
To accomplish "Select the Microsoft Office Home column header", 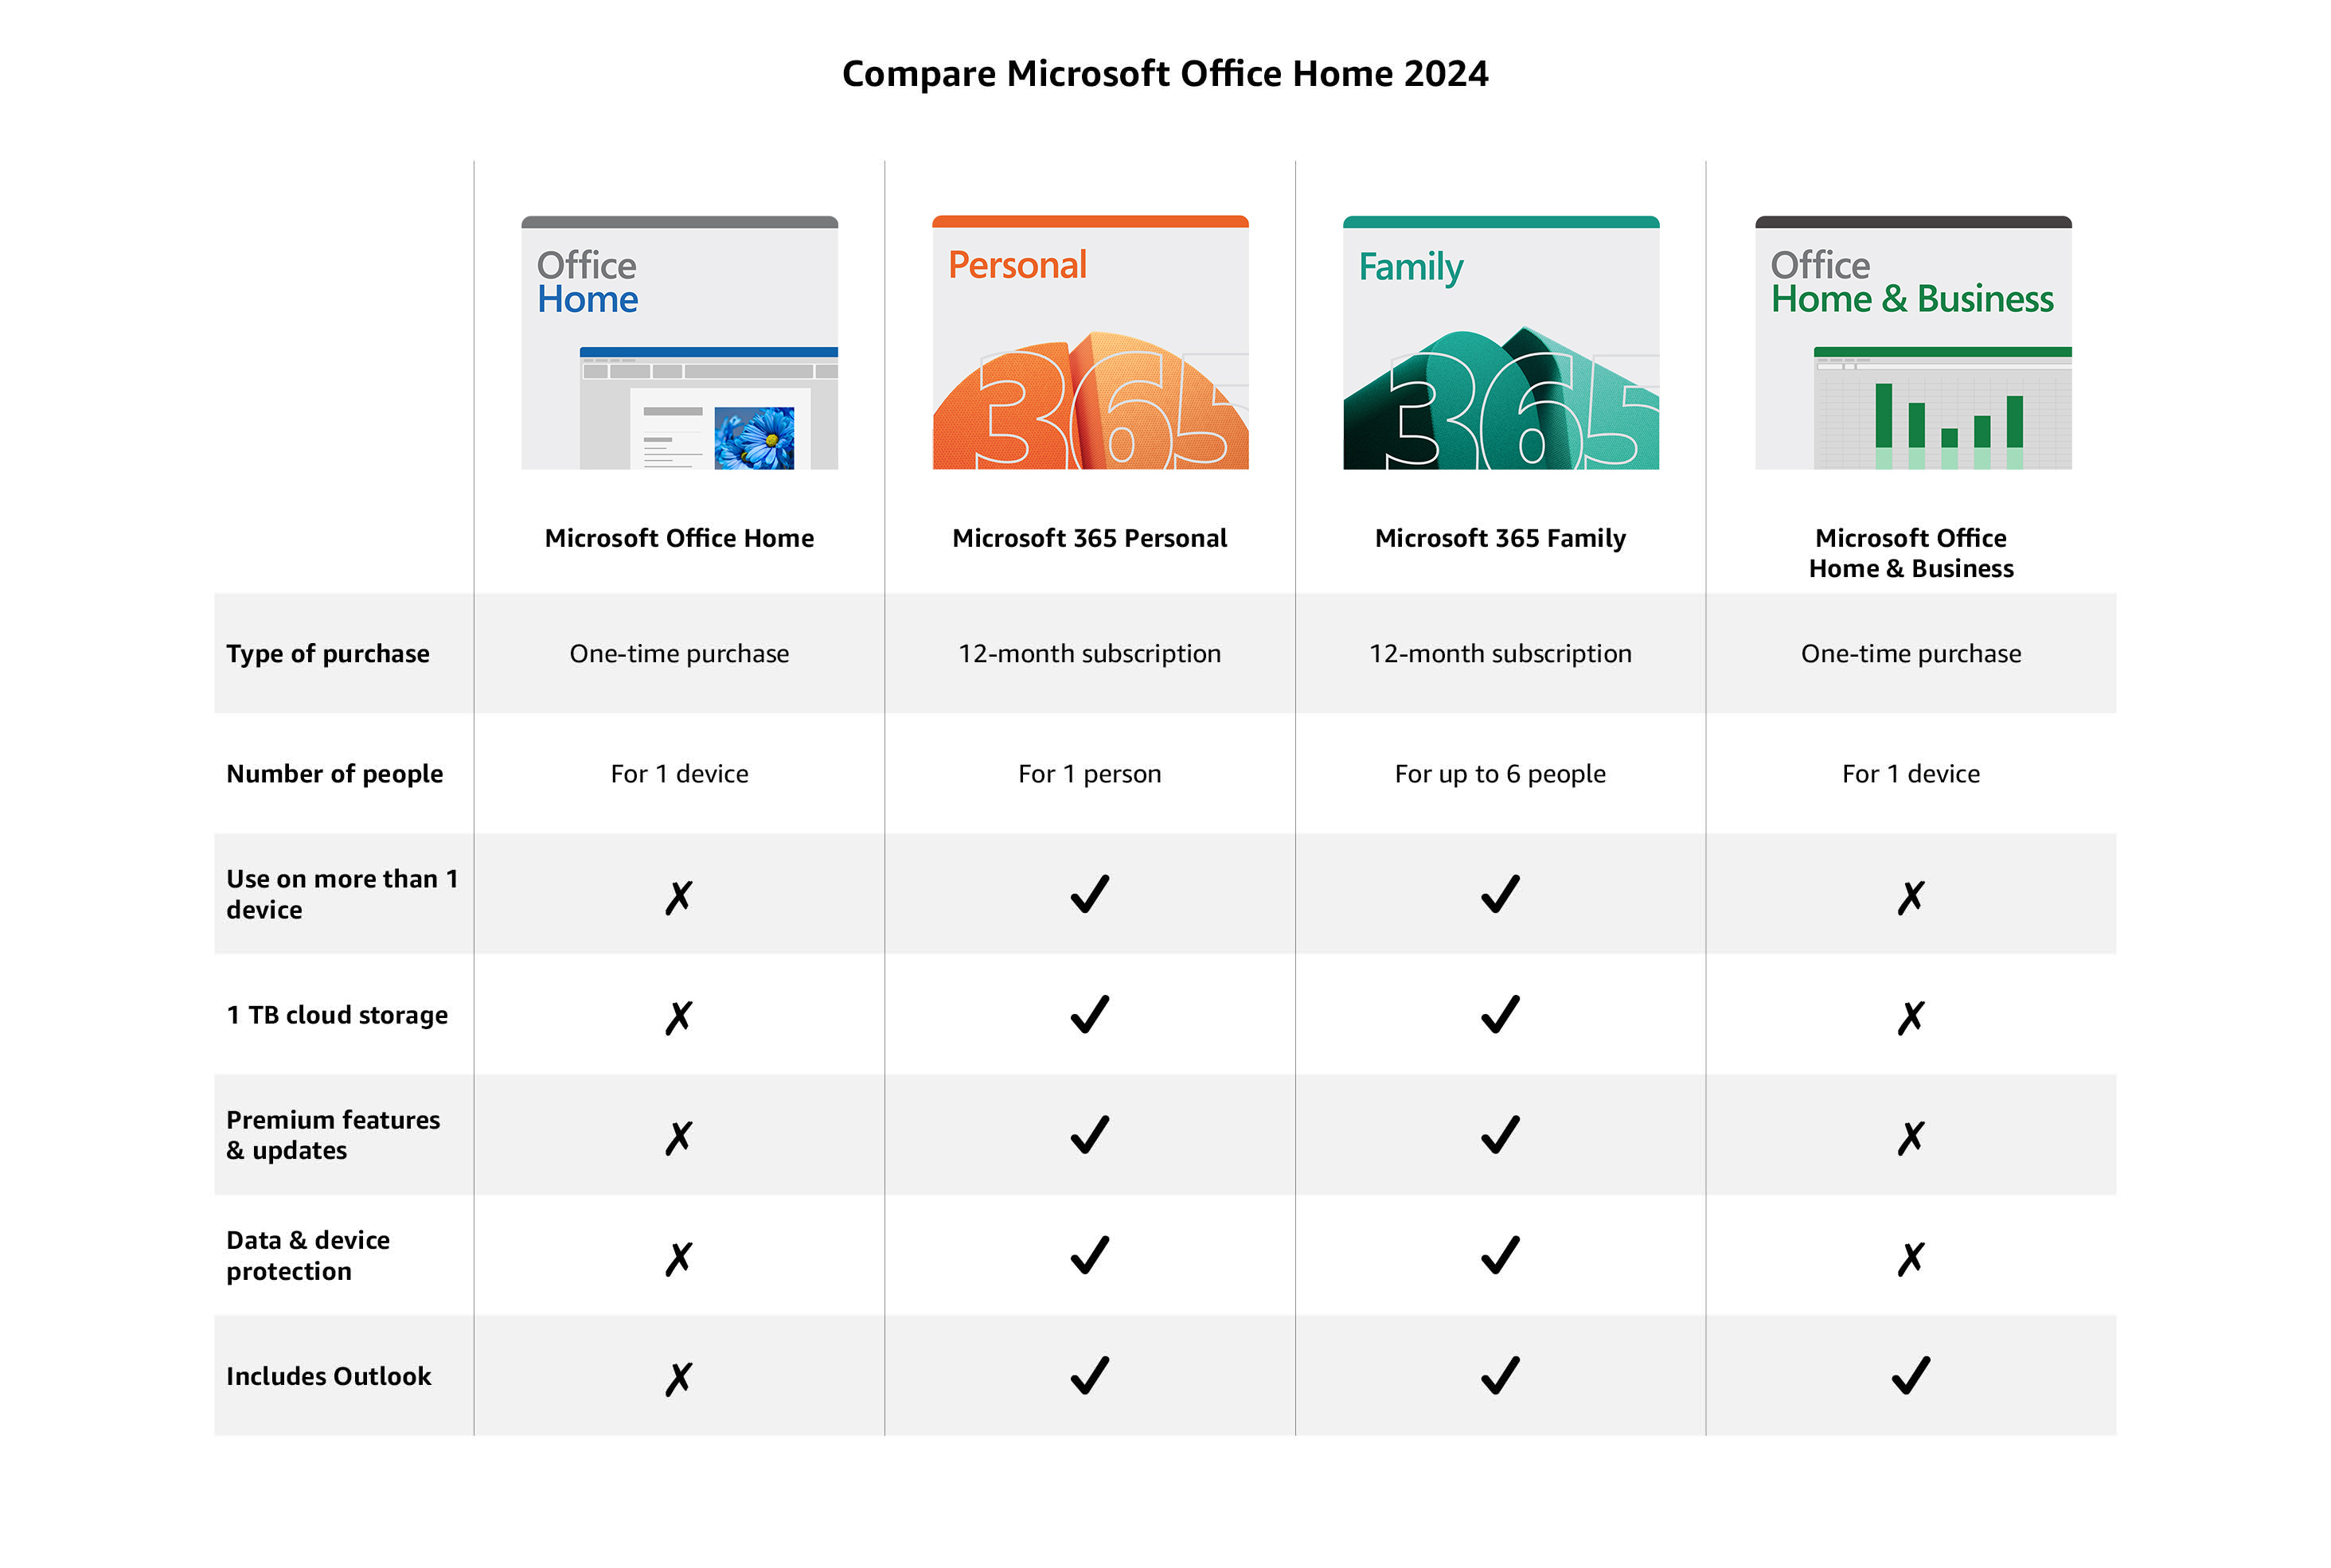I will (x=678, y=537).
